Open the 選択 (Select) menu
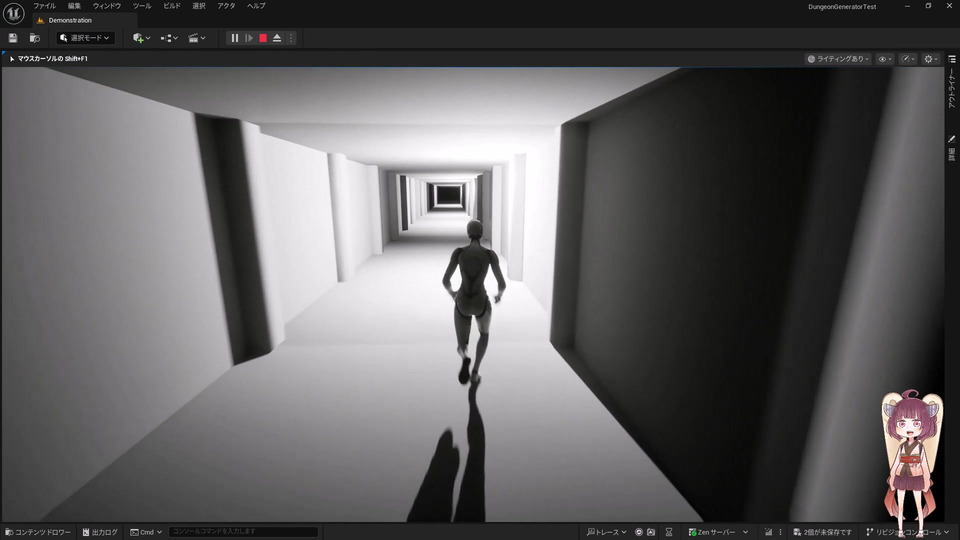 (198, 6)
